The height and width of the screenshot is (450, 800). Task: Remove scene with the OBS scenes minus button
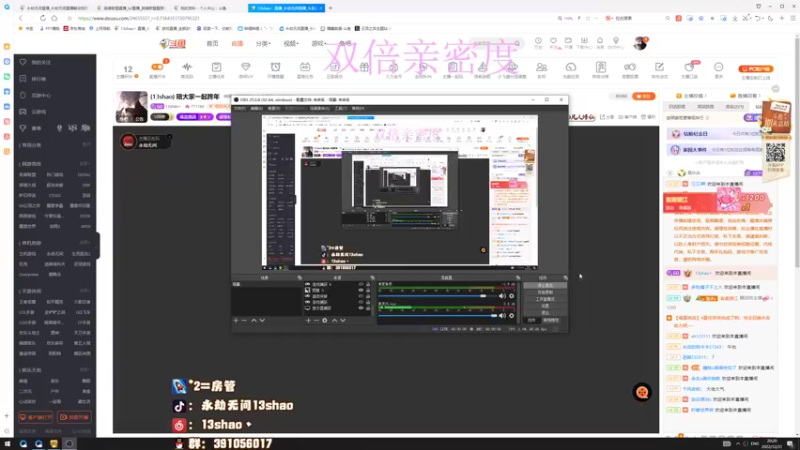tap(244, 320)
